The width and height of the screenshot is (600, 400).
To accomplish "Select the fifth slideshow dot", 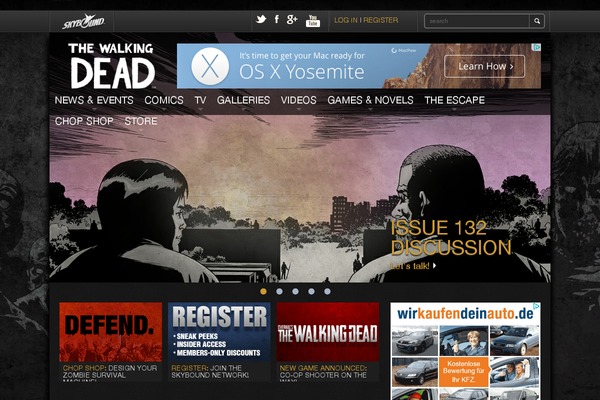I will point(327,291).
